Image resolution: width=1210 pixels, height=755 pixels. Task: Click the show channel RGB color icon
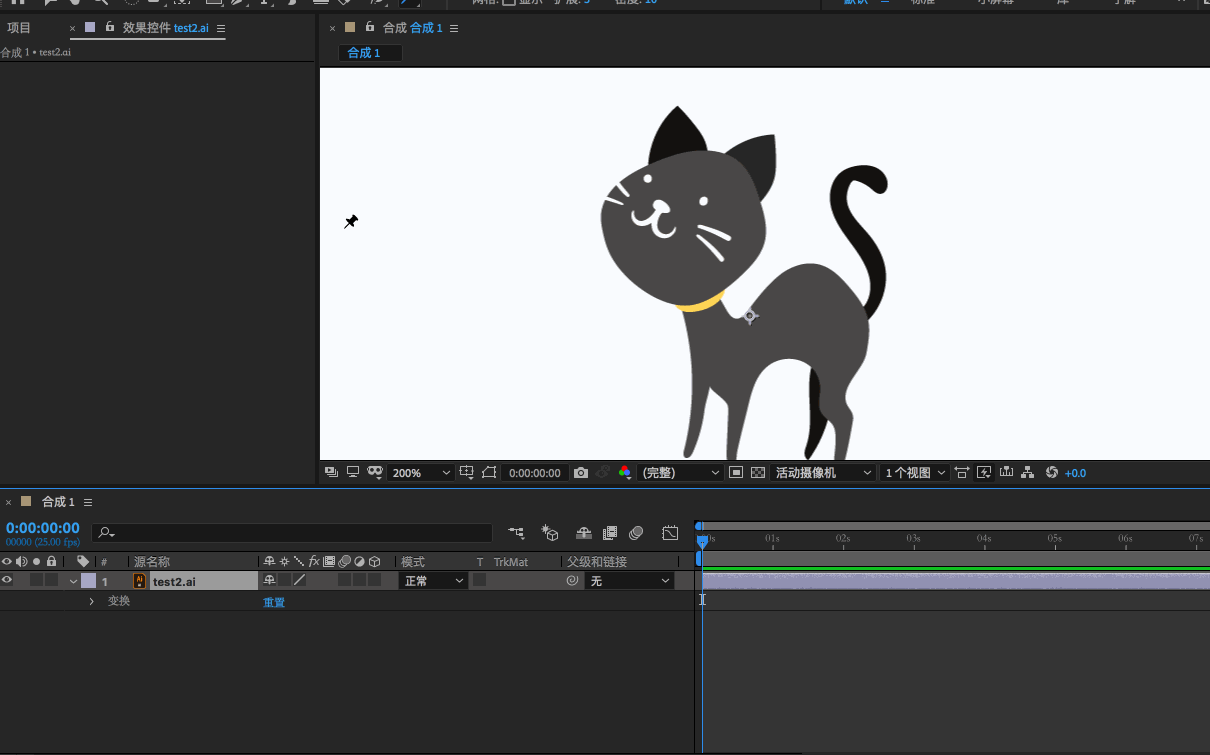point(625,473)
